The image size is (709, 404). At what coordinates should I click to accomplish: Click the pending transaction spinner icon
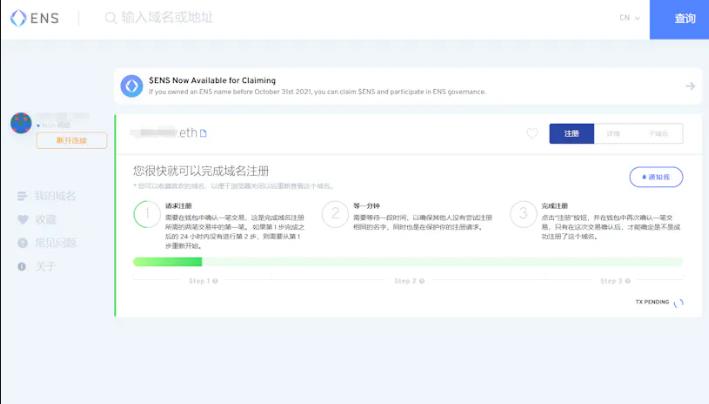tap(678, 303)
